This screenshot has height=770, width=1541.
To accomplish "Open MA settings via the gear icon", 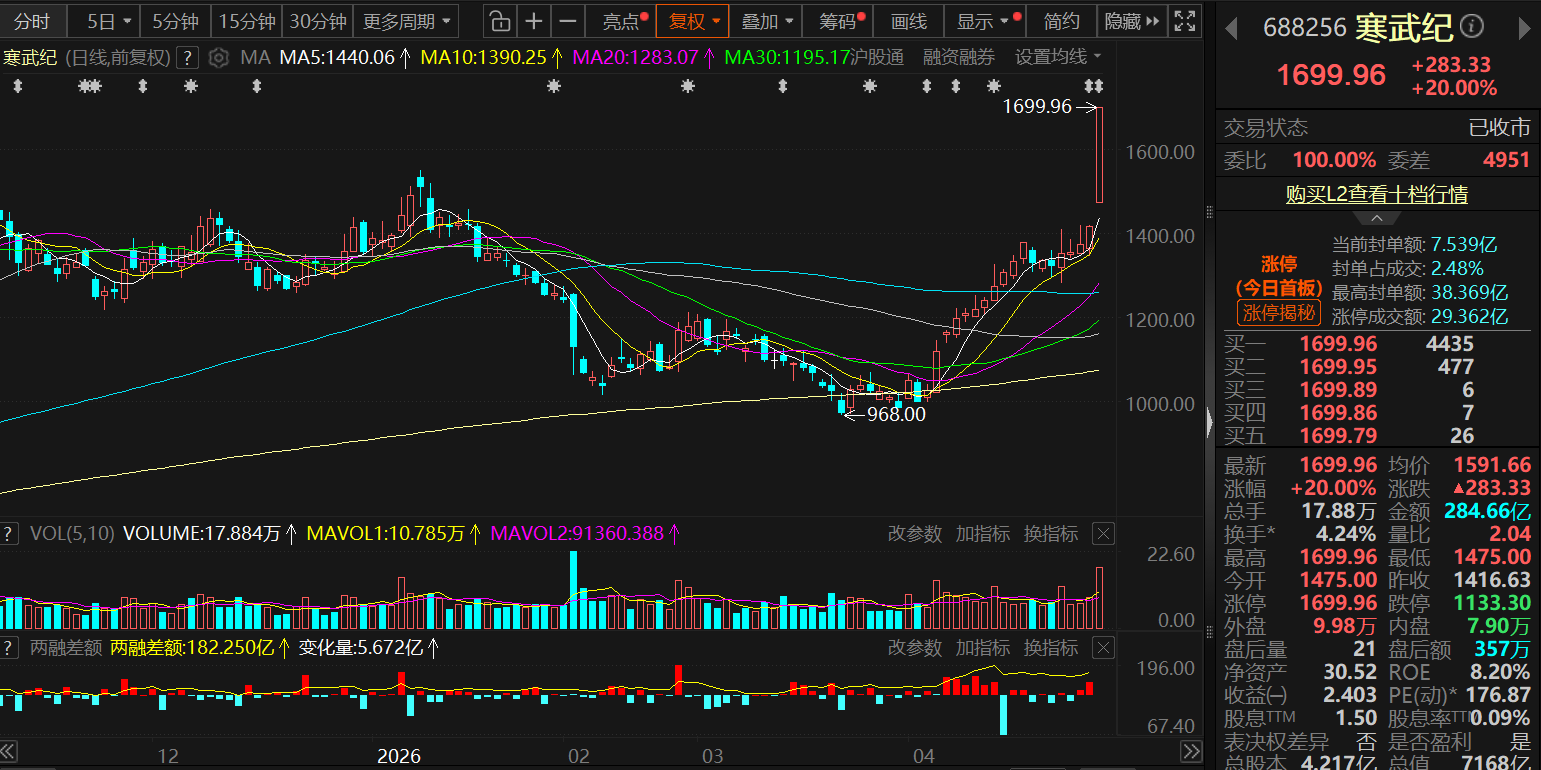I will (221, 58).
